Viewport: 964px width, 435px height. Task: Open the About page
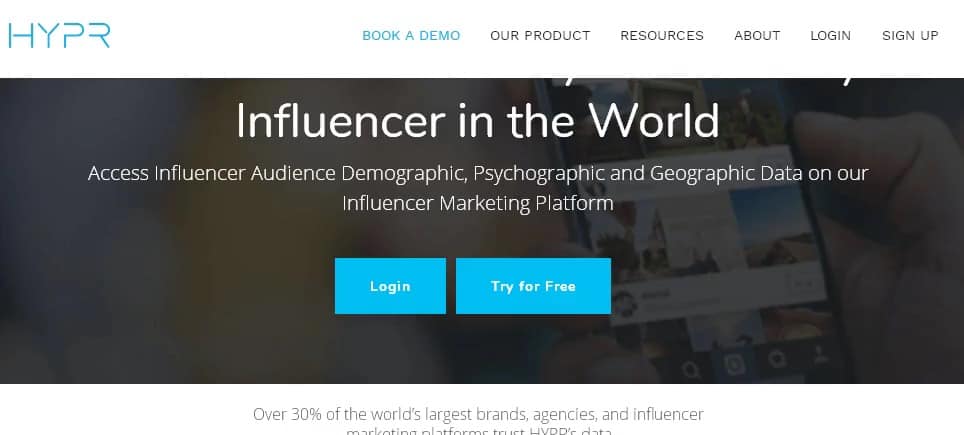(x=757, y=36)
